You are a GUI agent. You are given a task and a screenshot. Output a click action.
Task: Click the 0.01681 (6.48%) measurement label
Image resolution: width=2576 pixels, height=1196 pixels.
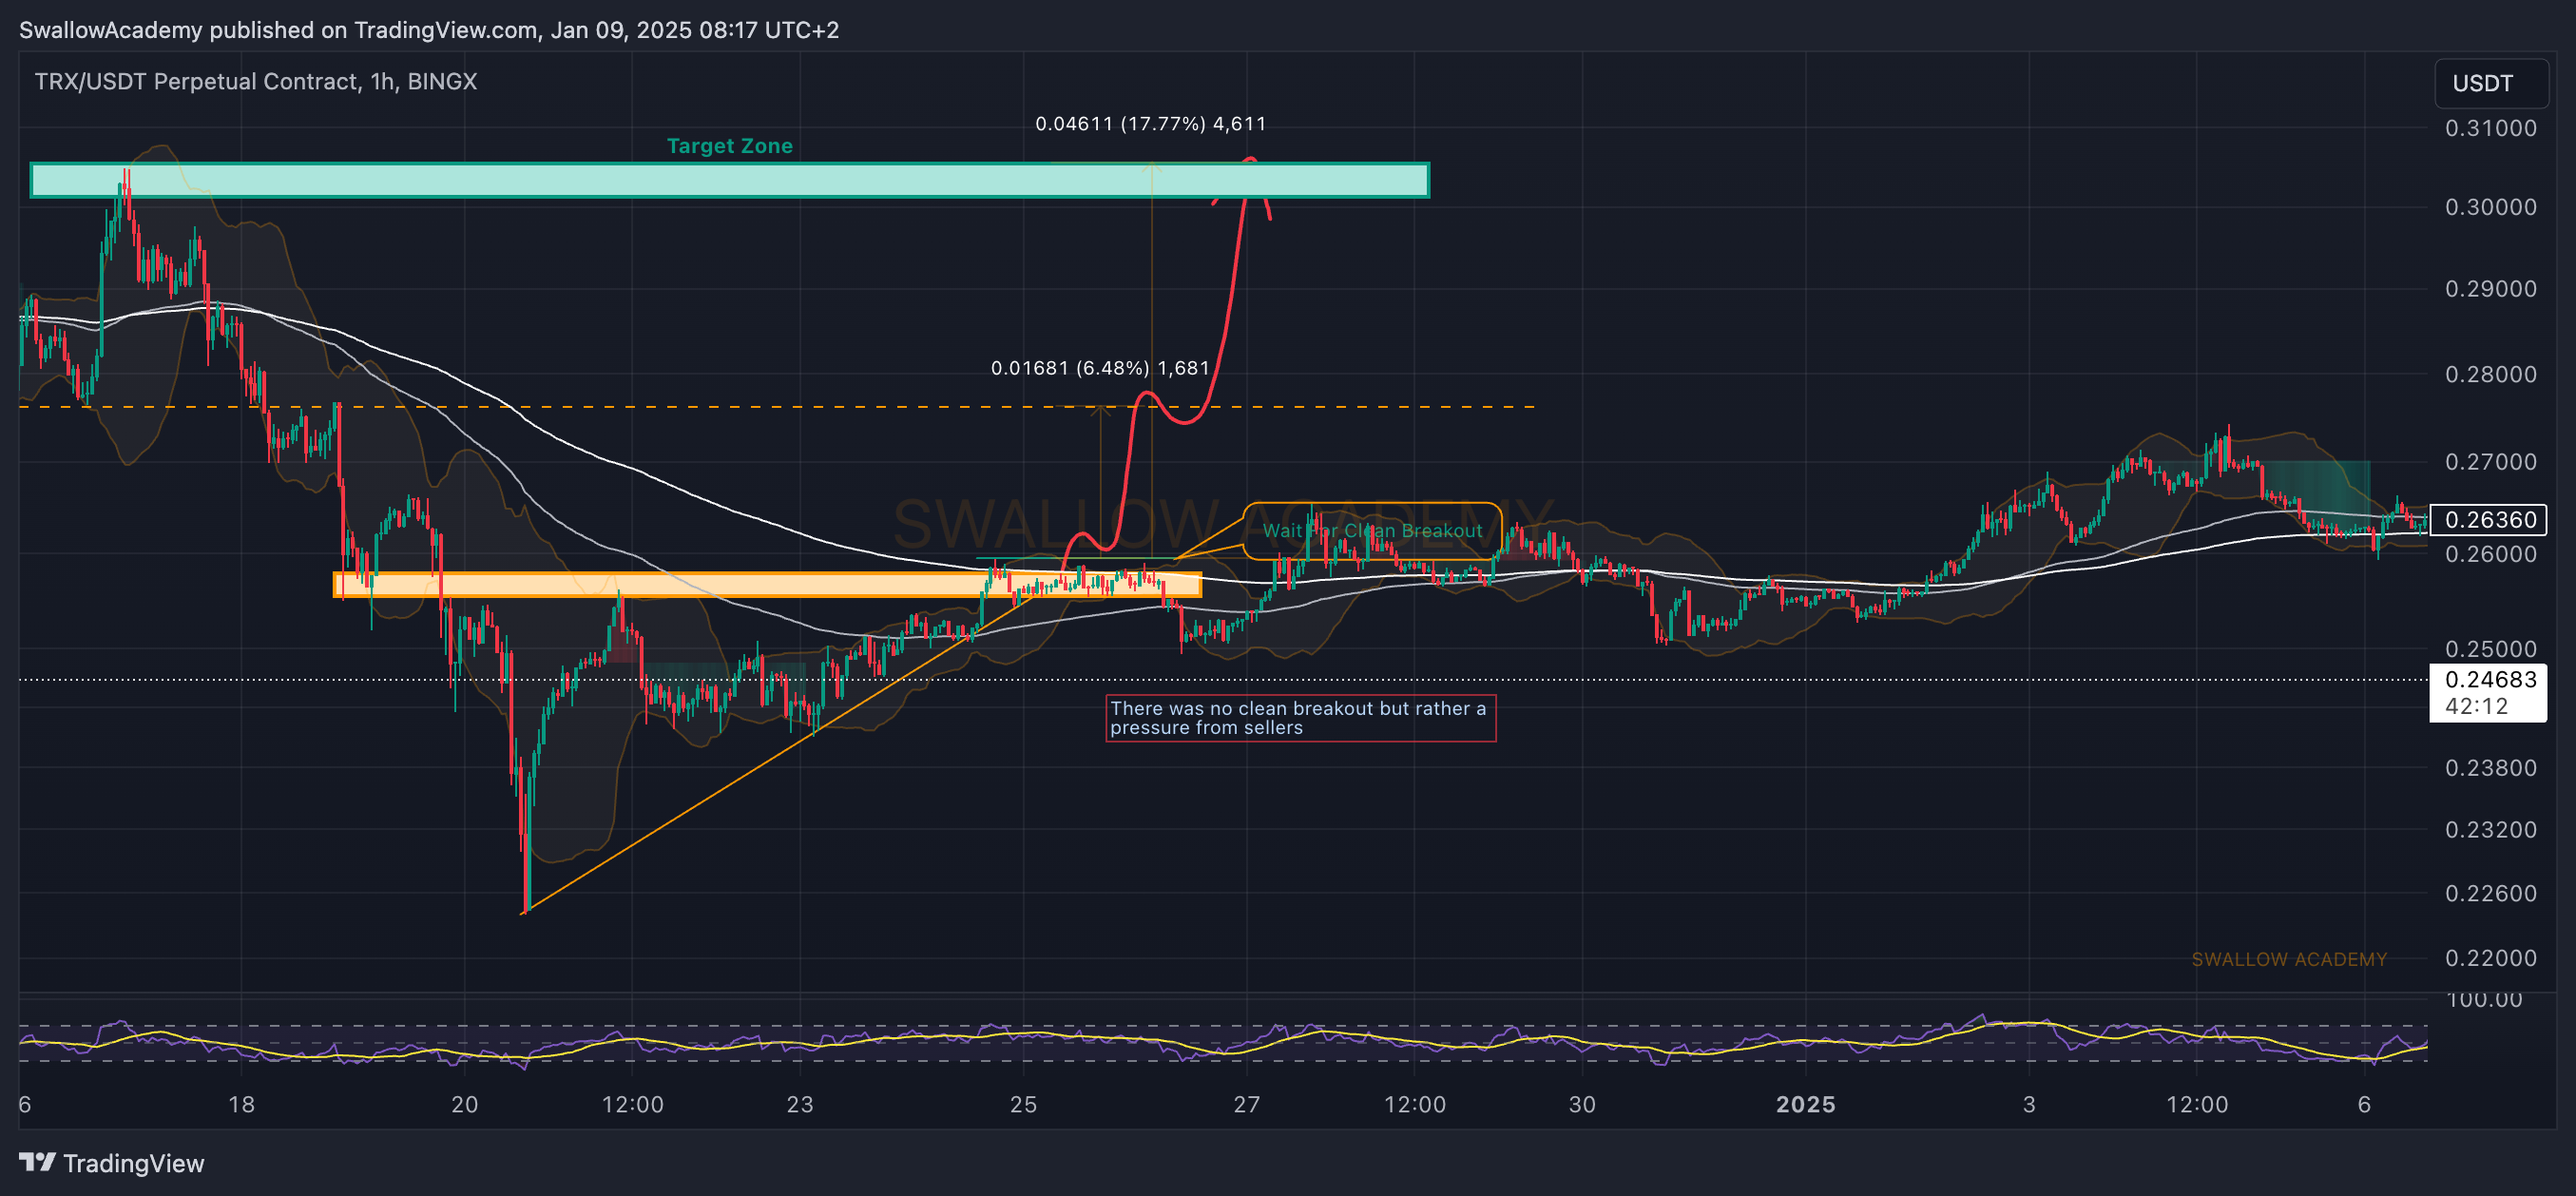pyautogui.click(x=1100, y=368)
